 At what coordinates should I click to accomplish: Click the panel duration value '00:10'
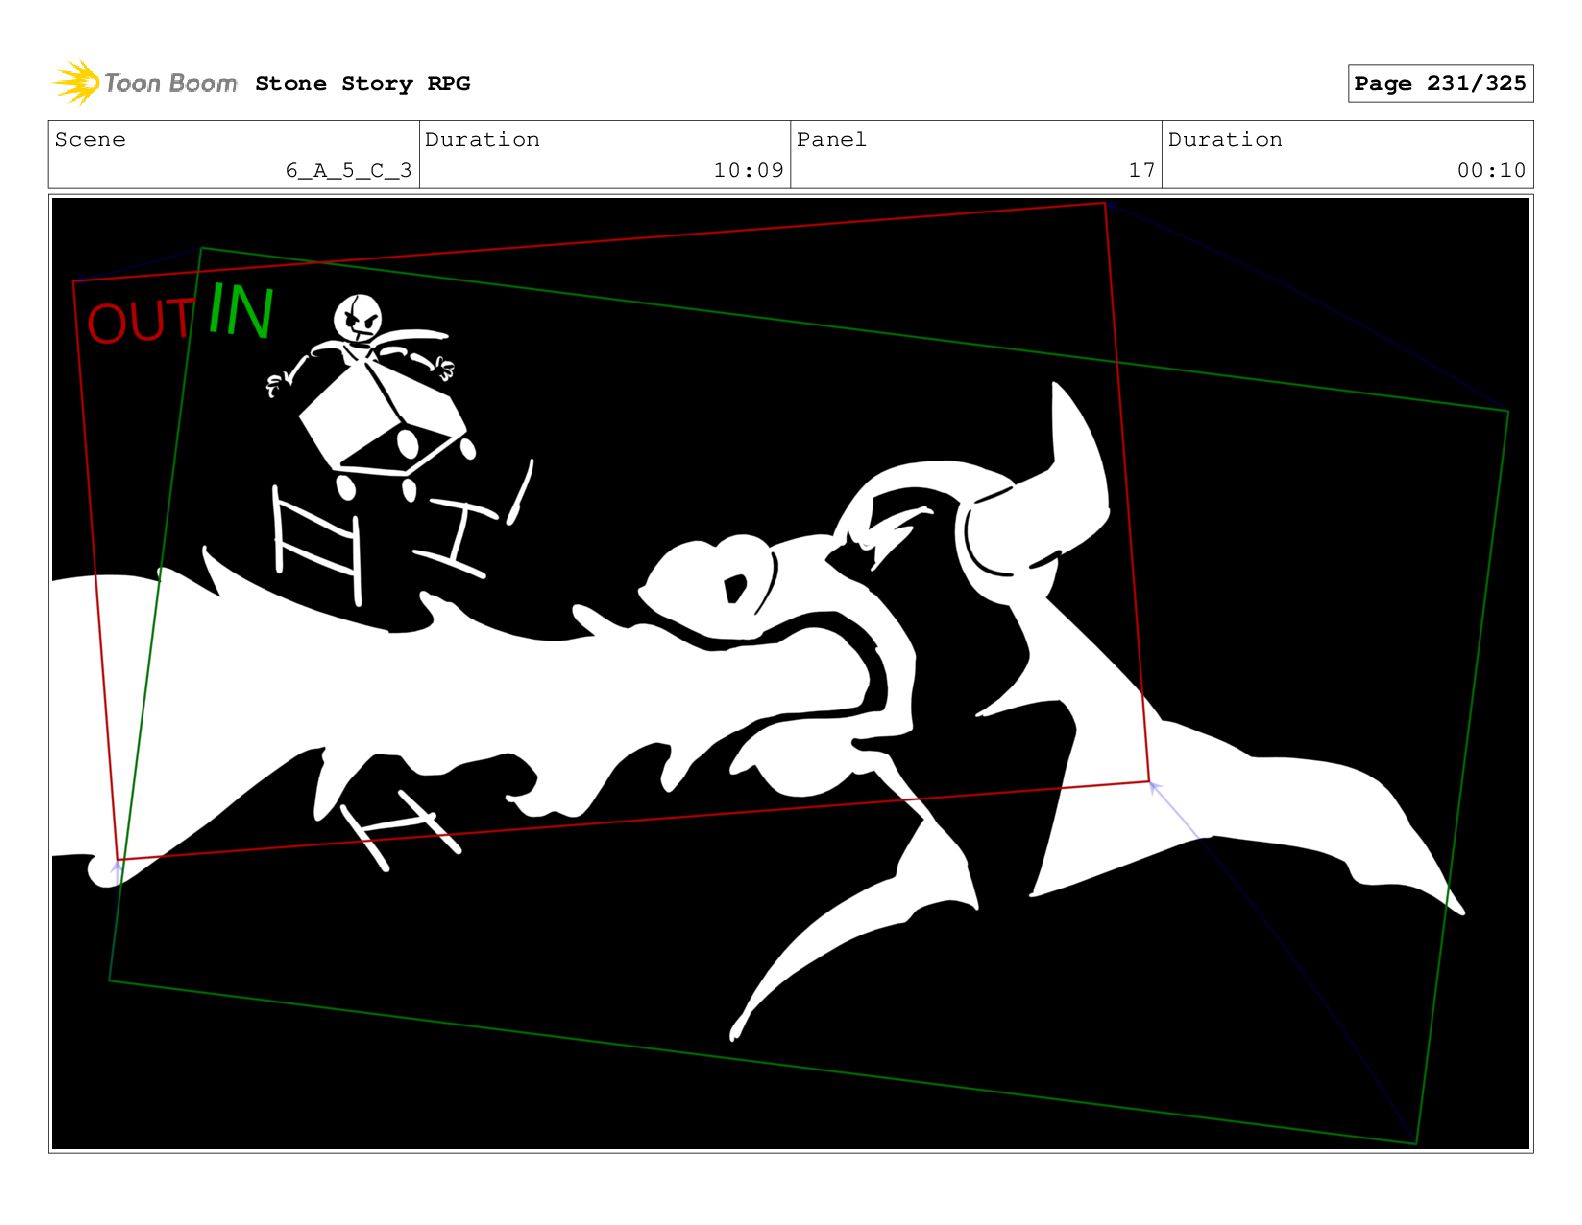coord(1491,170)
